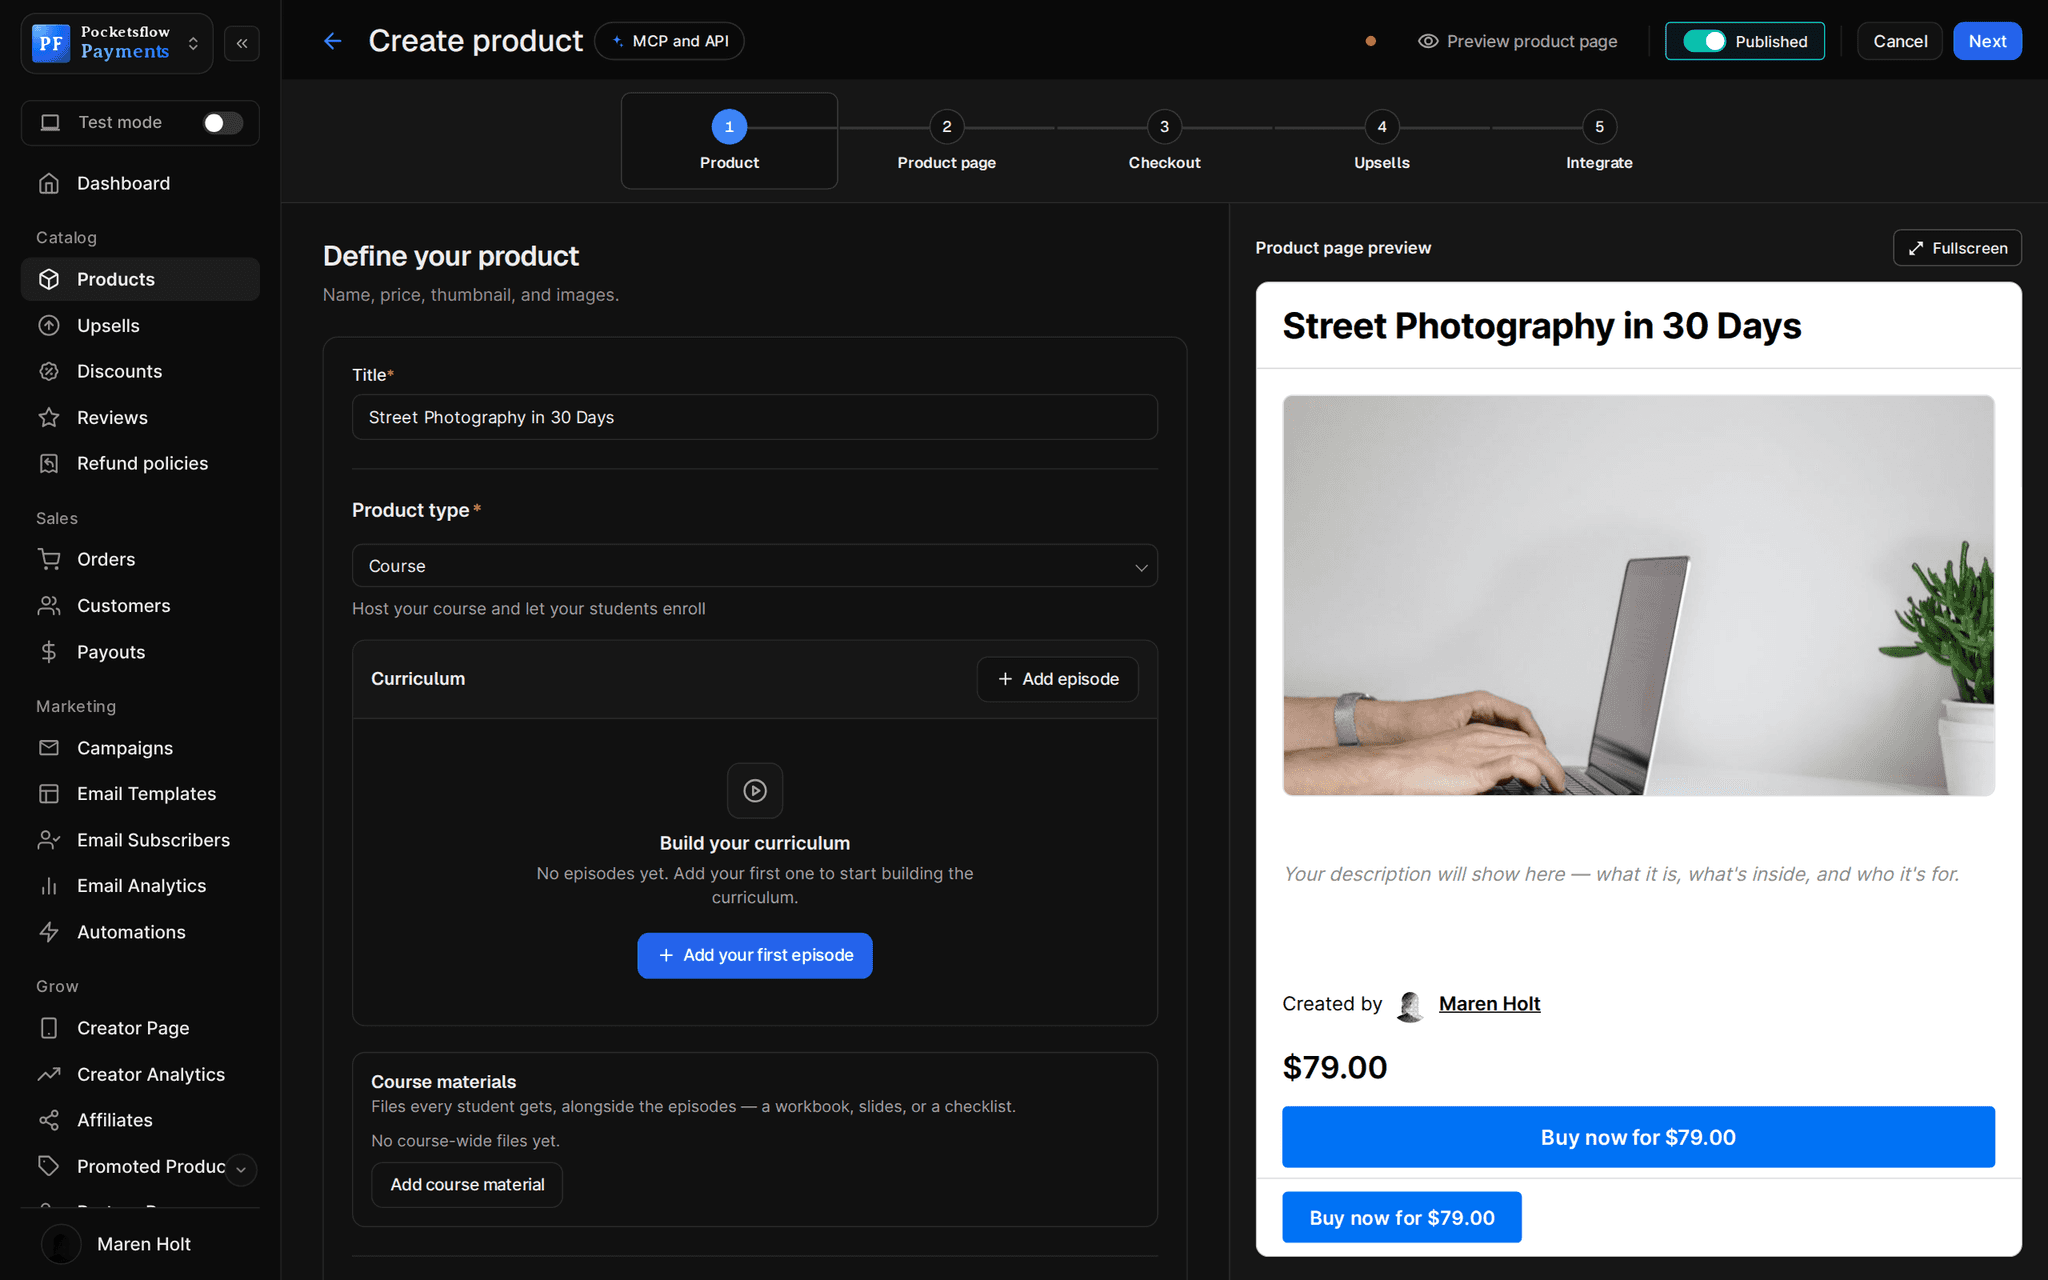Collapse the sidebar with double chevron icon
The image size is (2048, 1280).
pos(242,43)
